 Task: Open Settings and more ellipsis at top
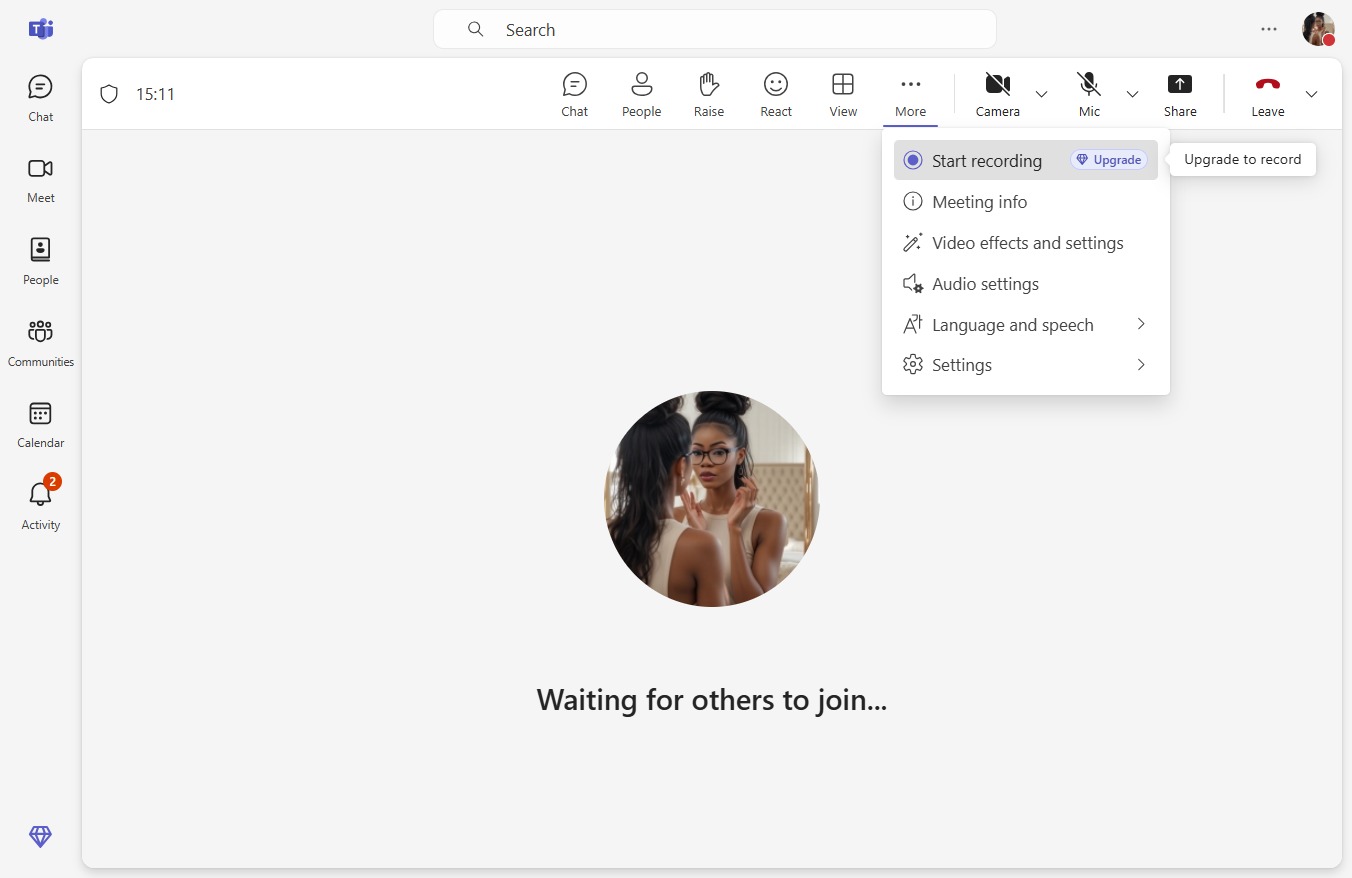(x=1269, y=29)
